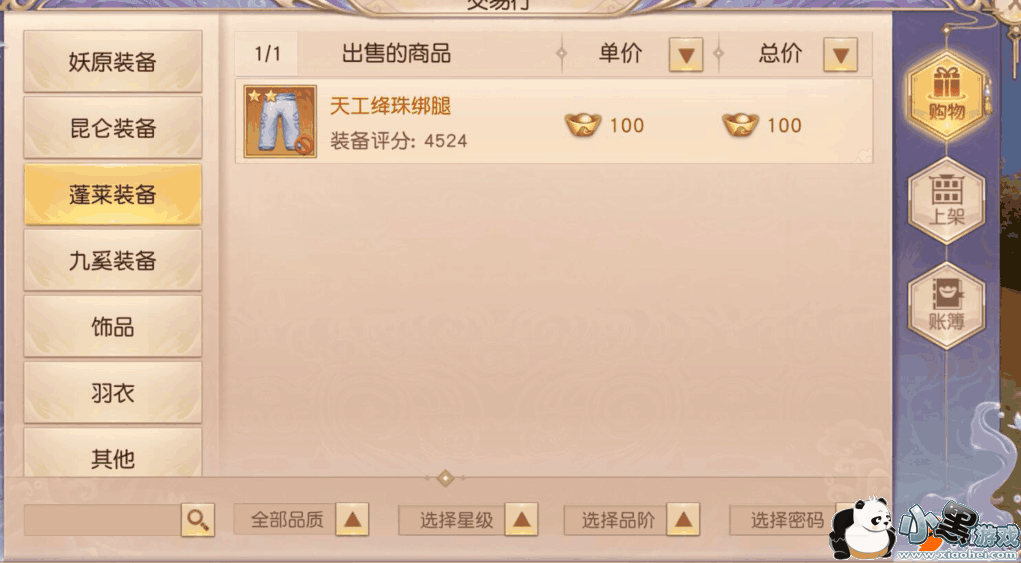Sort by 单价 using the arrow button
This screenshot has width=1021, height=563.
(x=686, y=55)
